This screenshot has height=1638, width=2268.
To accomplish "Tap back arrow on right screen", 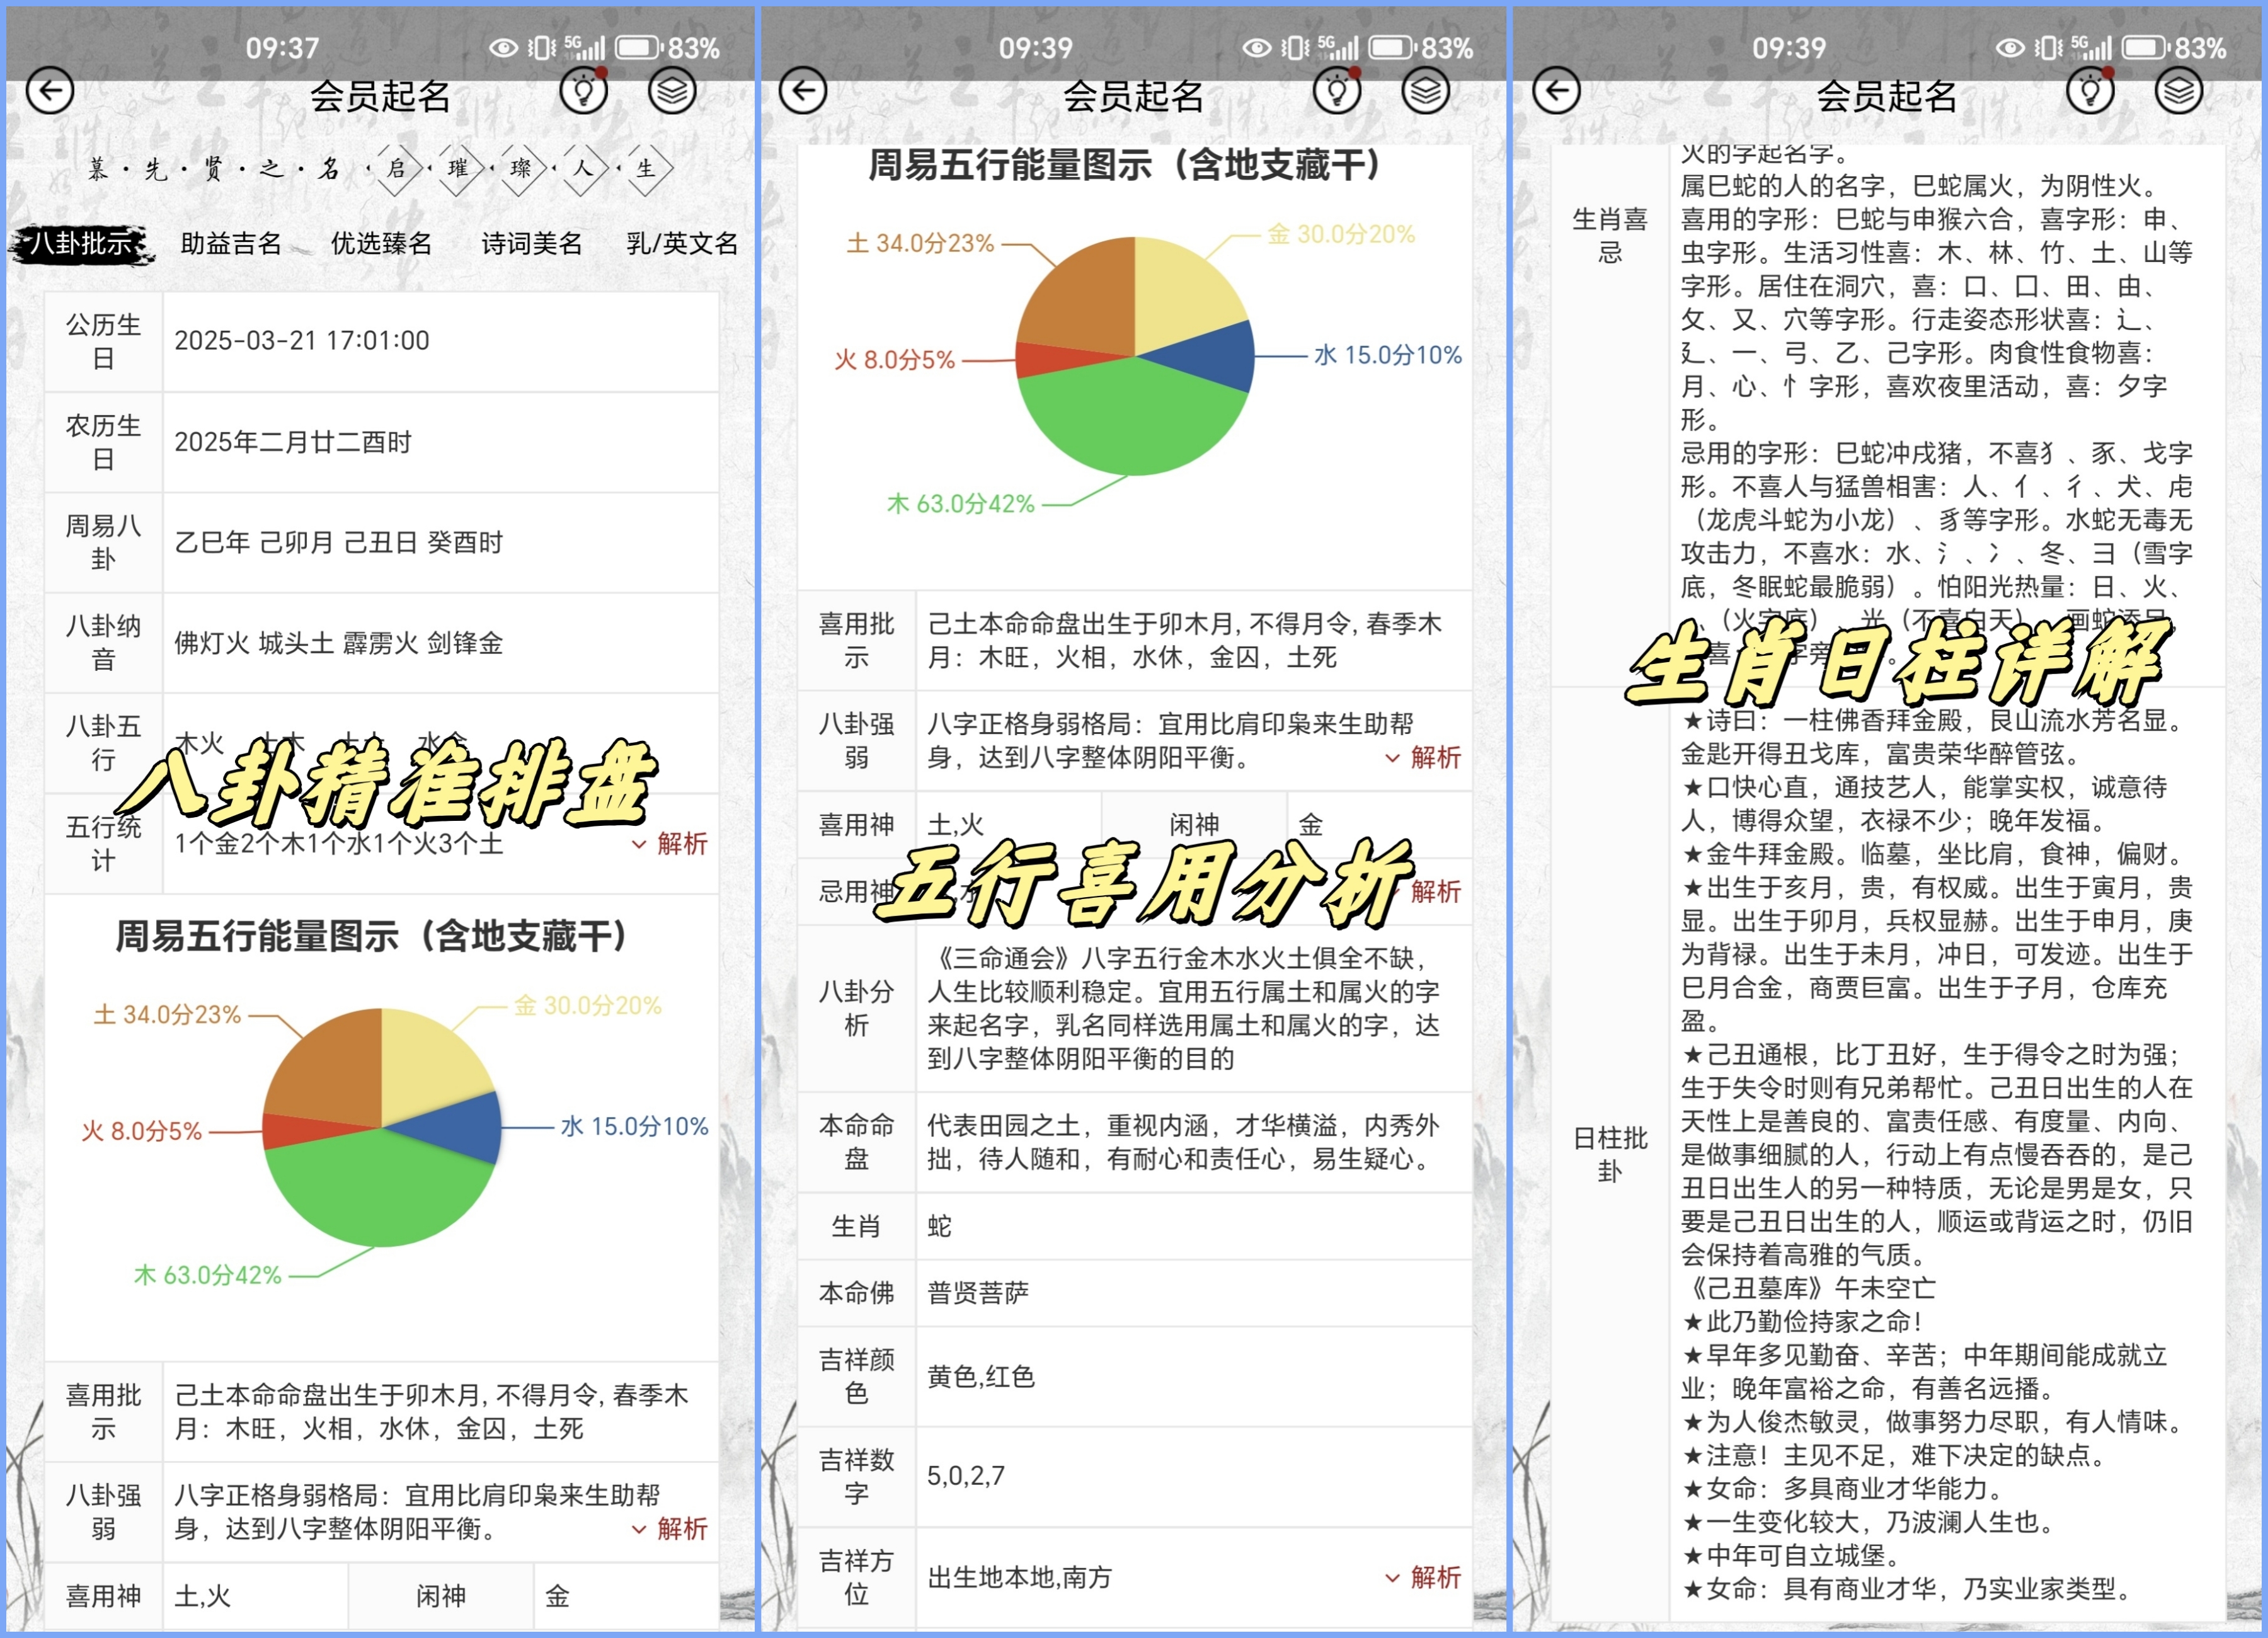I will [x=1556, y=91].
